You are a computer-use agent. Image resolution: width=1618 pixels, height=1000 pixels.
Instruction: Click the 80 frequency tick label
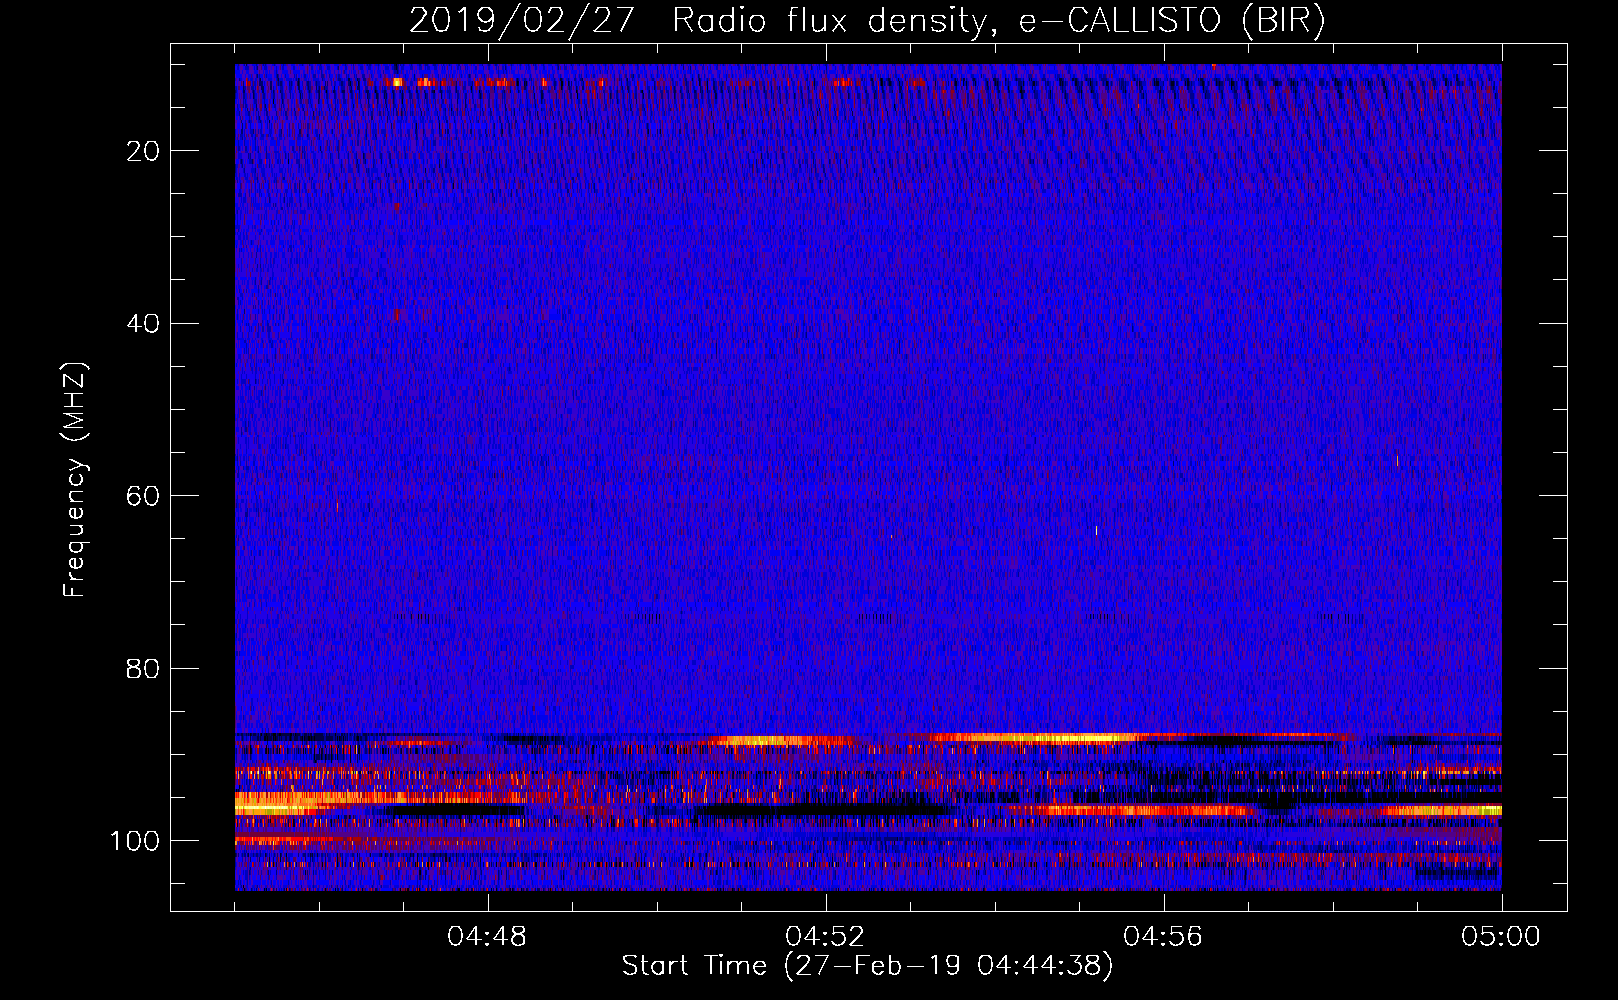(144, 668)
